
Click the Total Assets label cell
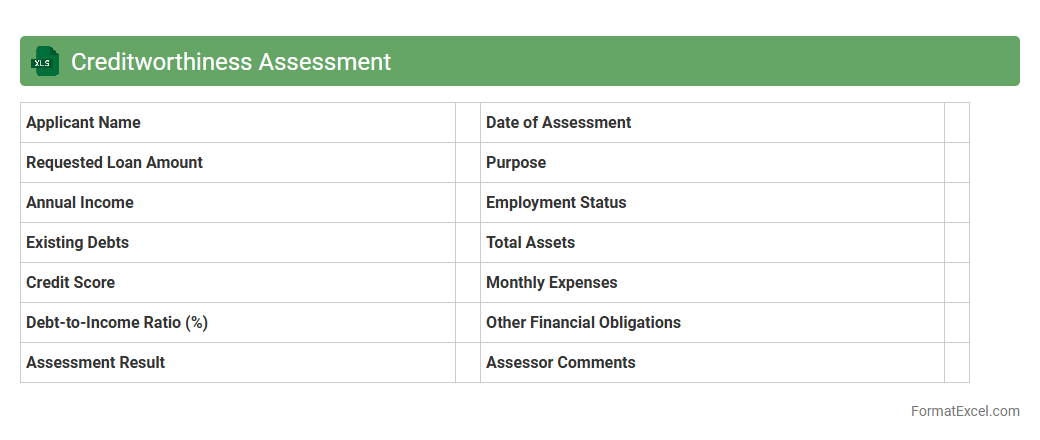[530, 243]
